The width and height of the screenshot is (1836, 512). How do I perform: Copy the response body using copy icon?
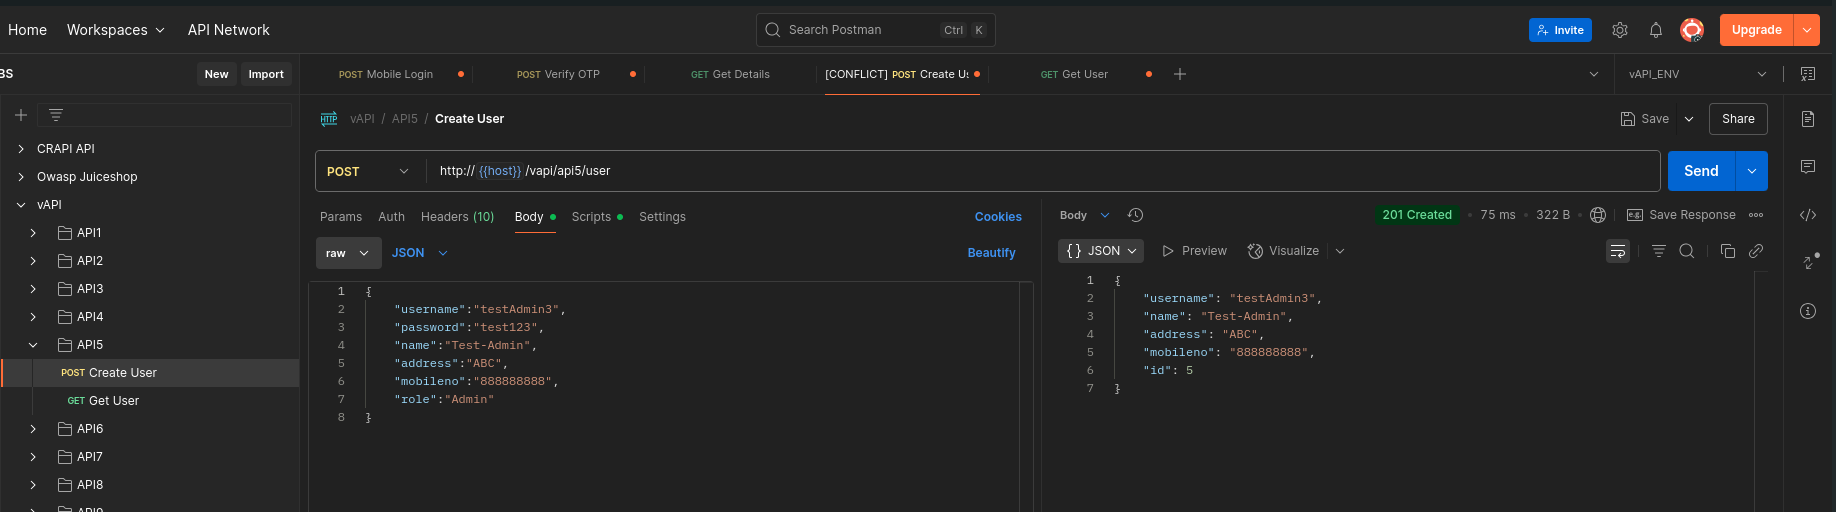pos(1728,251)
